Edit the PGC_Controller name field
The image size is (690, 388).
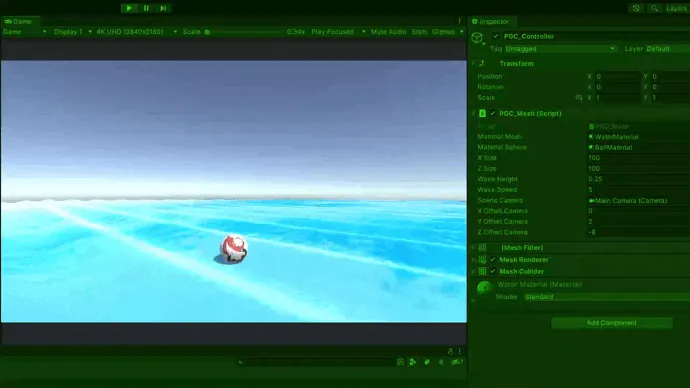[596, 36]
